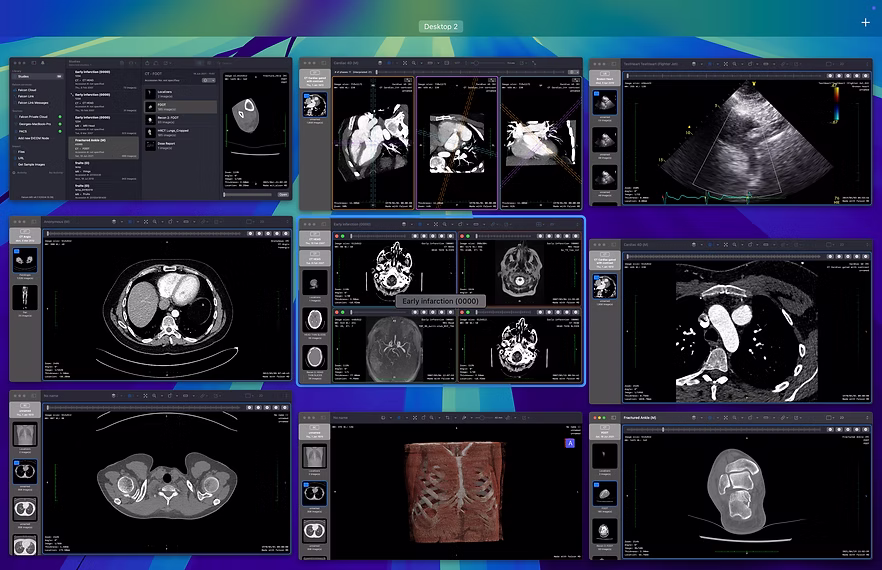Viewport: 882px width, 570px height.
Task: Click fit-to-window icon in the Early infarction toolbar
Action: click(436, 224)
